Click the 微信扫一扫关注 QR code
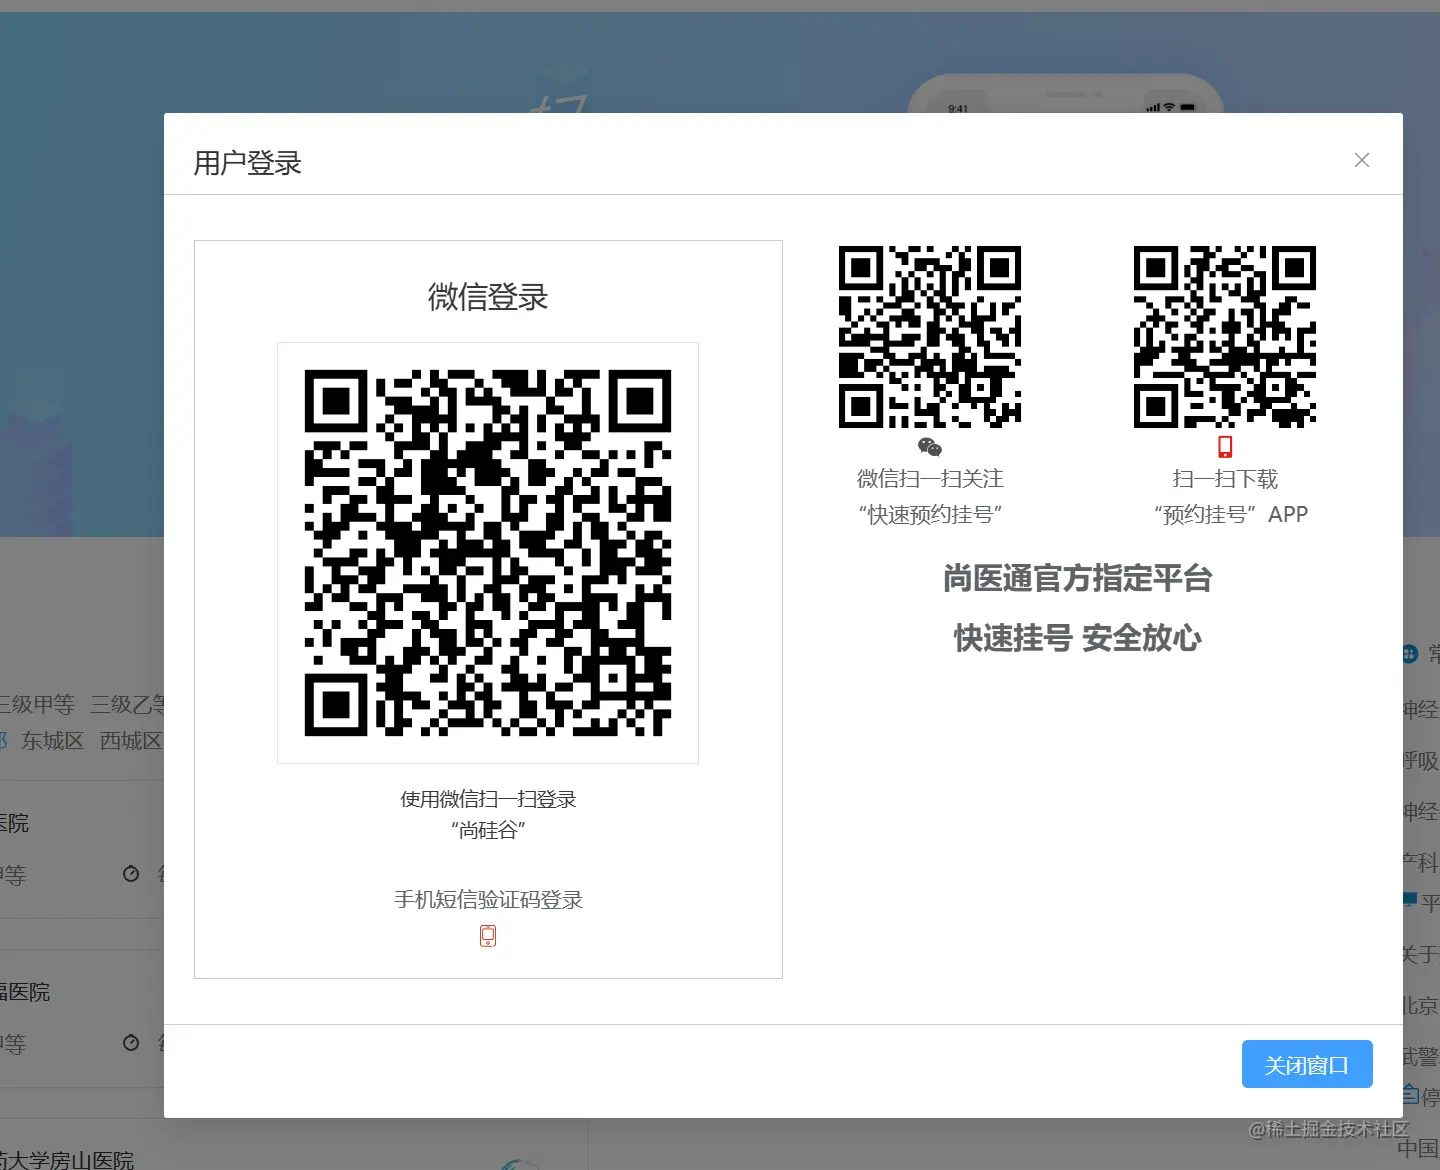Viewport: 1440px width, 1170px height. (x=930, y=337)
